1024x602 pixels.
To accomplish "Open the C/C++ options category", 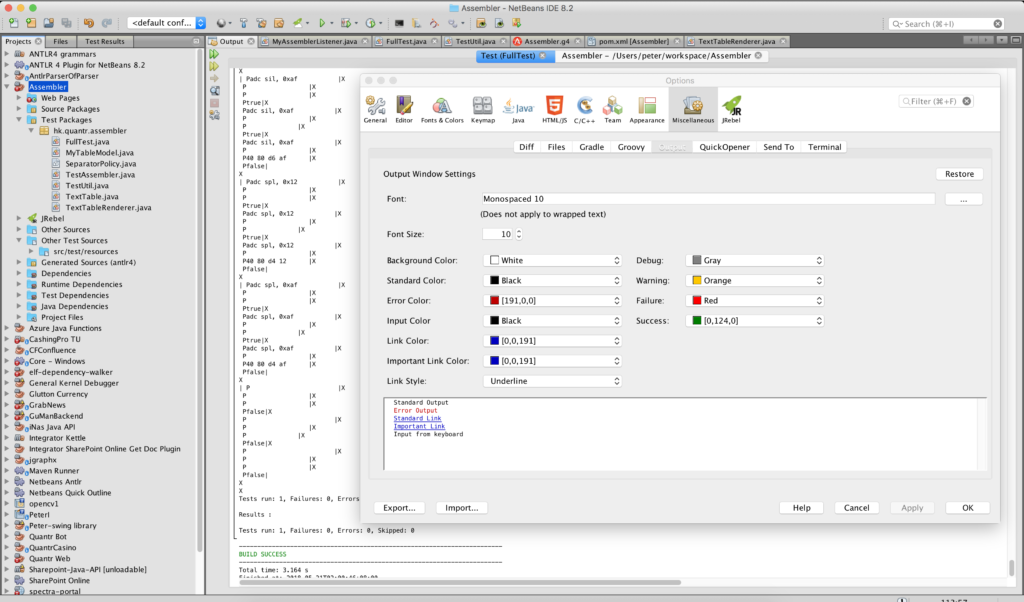I will pyautogui.click(x=584, y=109).
